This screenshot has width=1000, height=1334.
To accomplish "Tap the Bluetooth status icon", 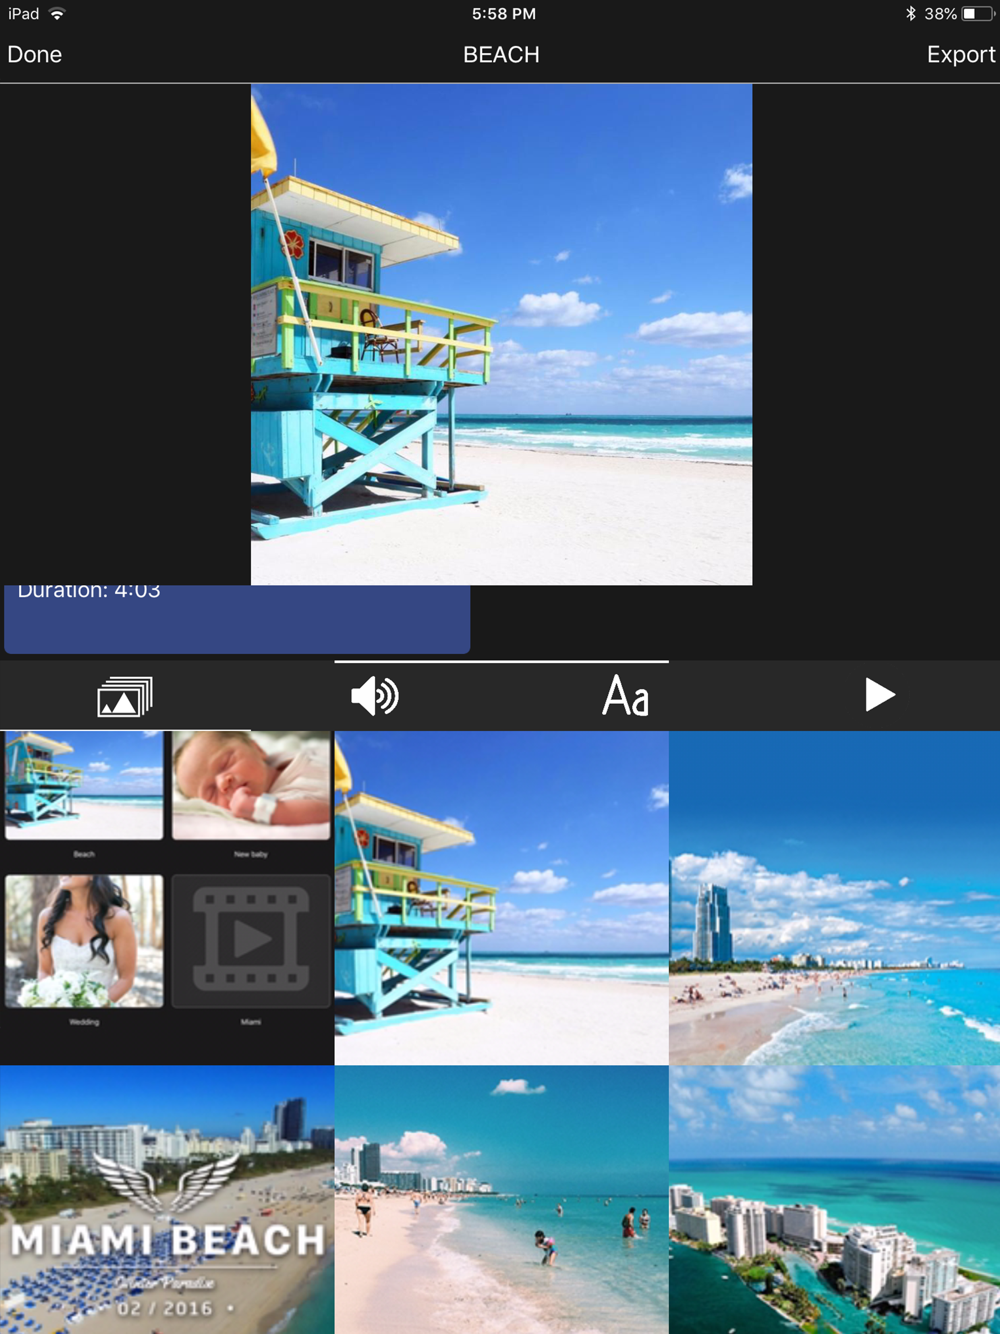I will tap(910, 14).
